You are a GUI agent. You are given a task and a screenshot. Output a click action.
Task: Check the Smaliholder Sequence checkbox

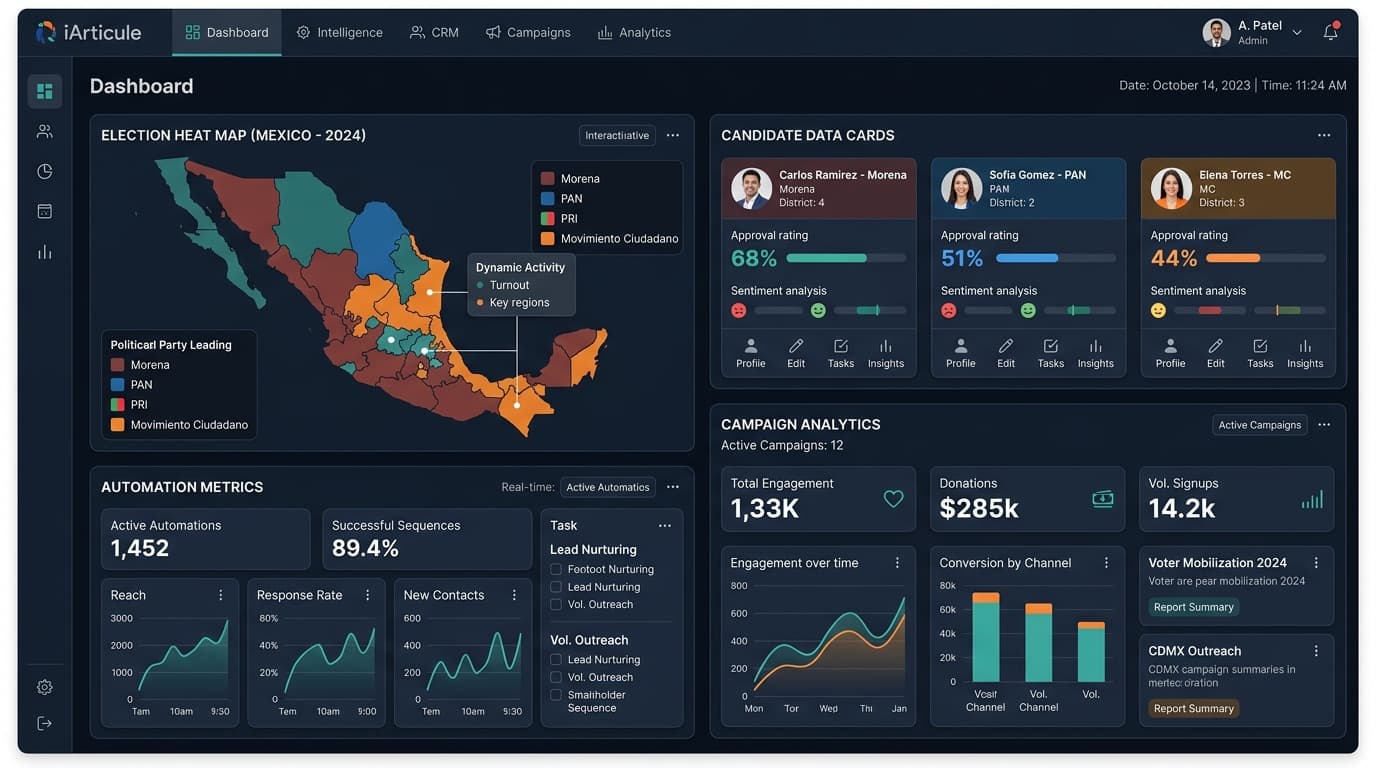point(556,695)
